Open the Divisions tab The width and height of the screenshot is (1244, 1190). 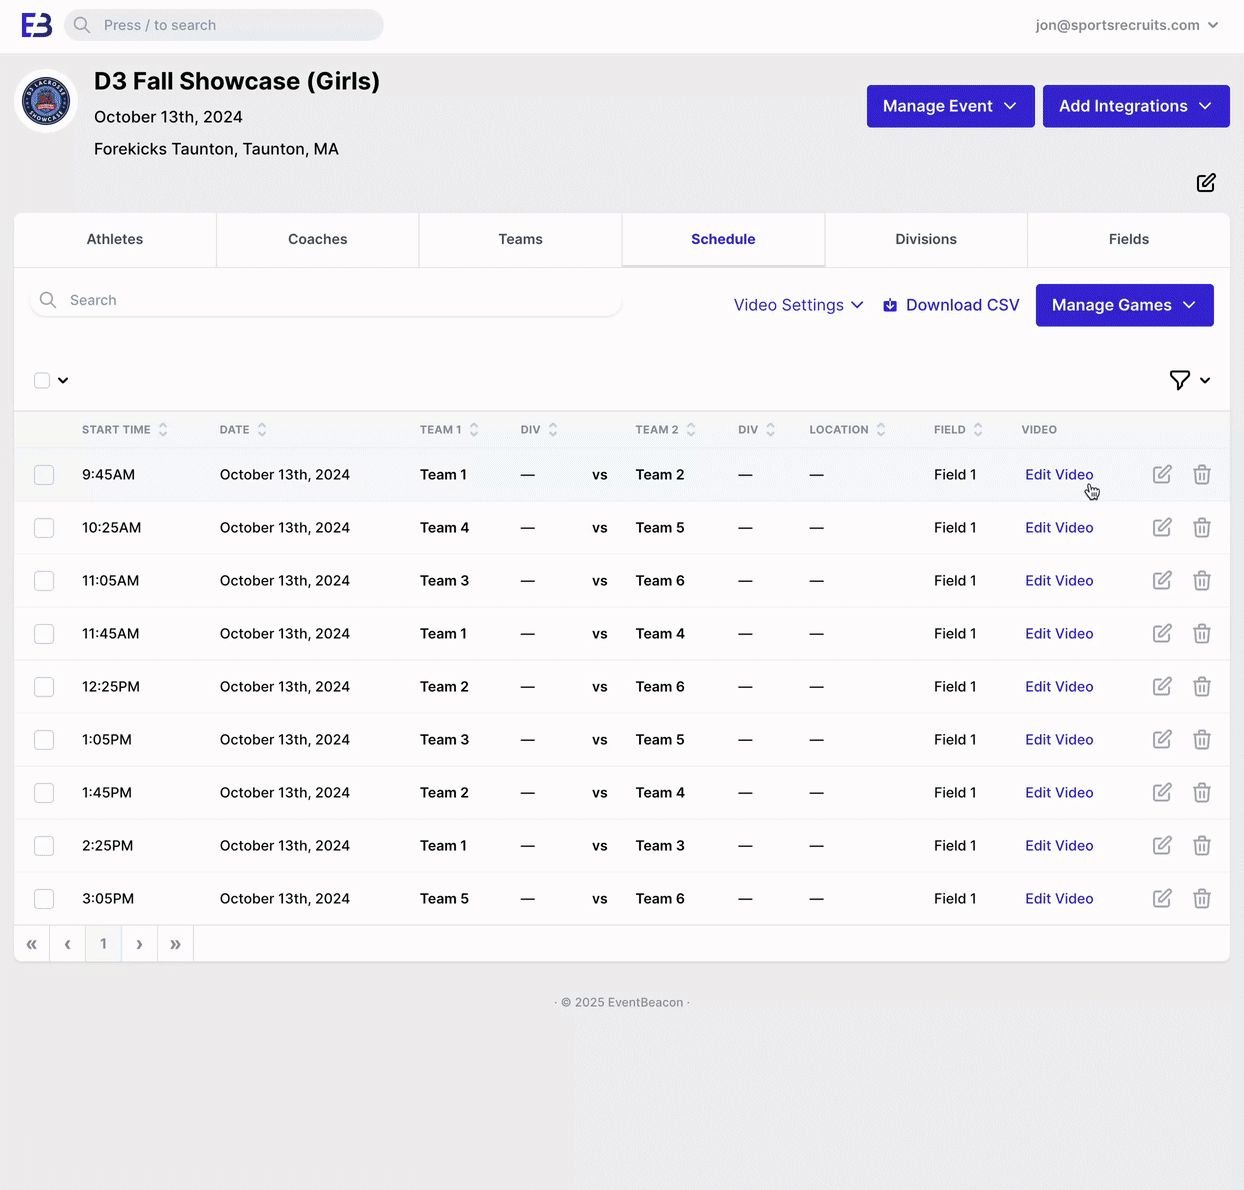pyautogui.click(x=926, y=239)
